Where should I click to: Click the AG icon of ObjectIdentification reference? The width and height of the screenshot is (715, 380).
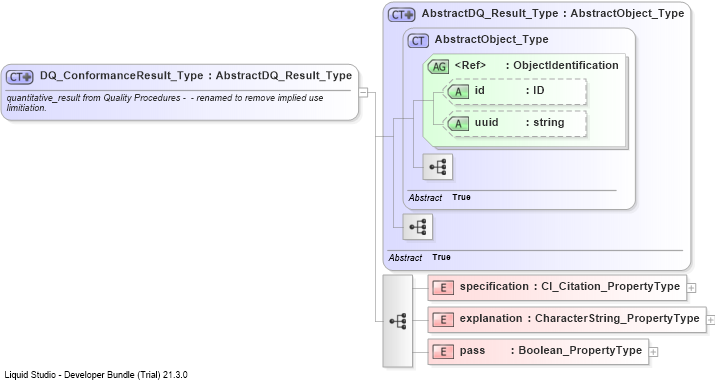point(438,67)
